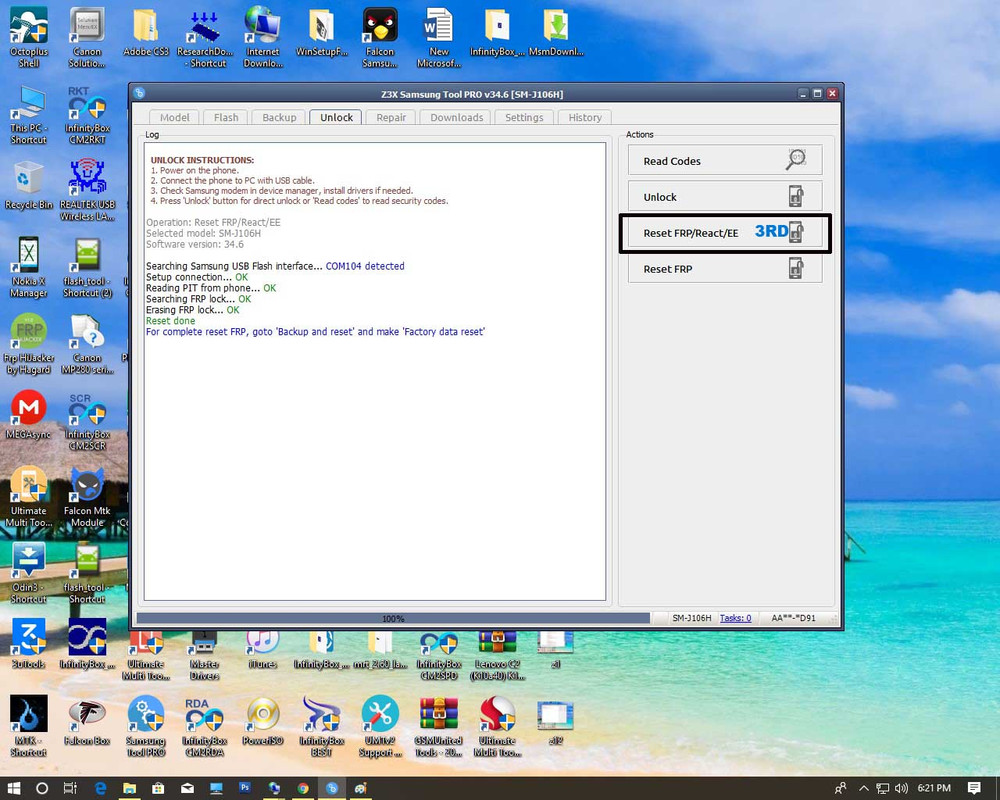The image size is (1000, 800).
Task: Open Canon MP280 series desktop icon
Action: [x=87, y=344]
